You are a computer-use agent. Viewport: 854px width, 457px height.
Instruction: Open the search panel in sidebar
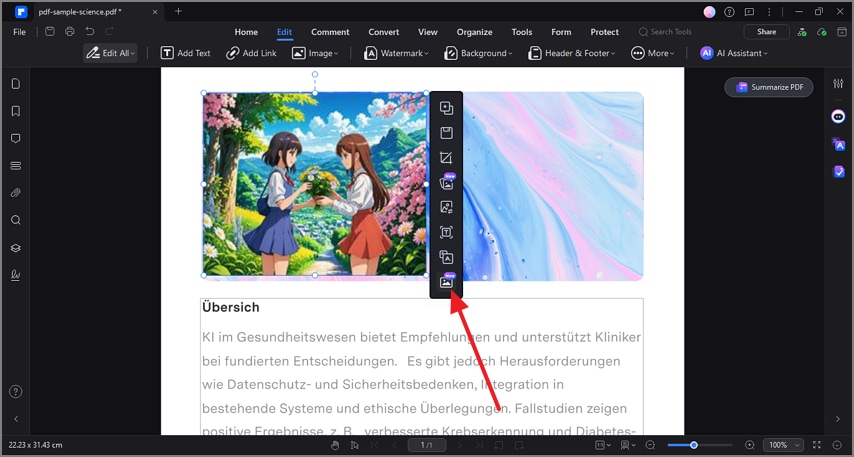pyautogui.click(x=16, y=220)
